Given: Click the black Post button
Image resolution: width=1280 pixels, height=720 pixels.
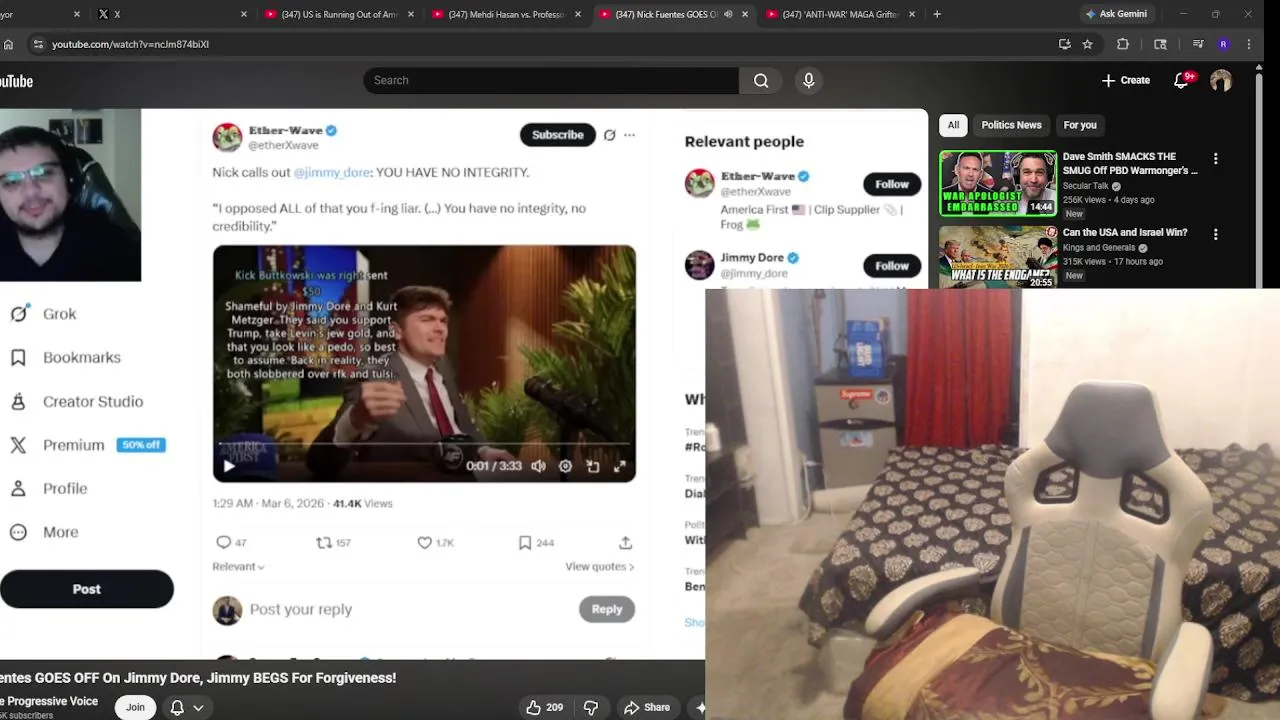Looking at the screenshot, I should coord(86,589).
